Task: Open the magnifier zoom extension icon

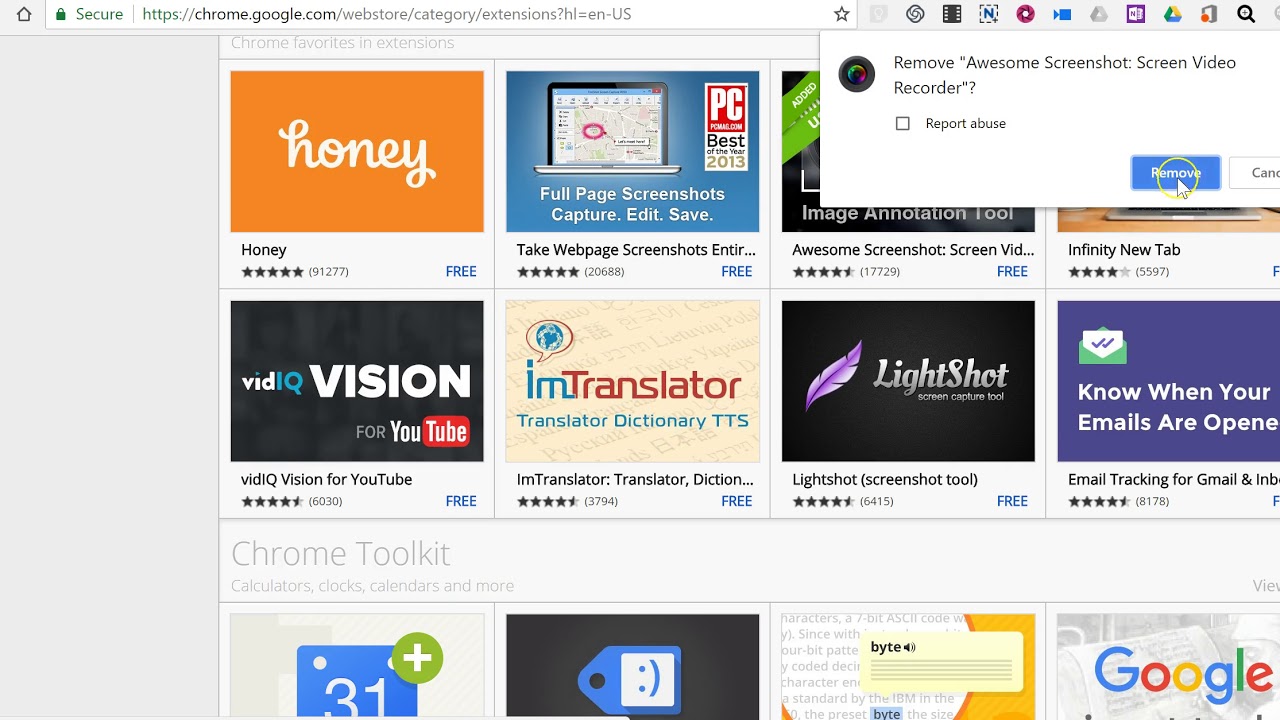Action: [x=1246, y=14]
